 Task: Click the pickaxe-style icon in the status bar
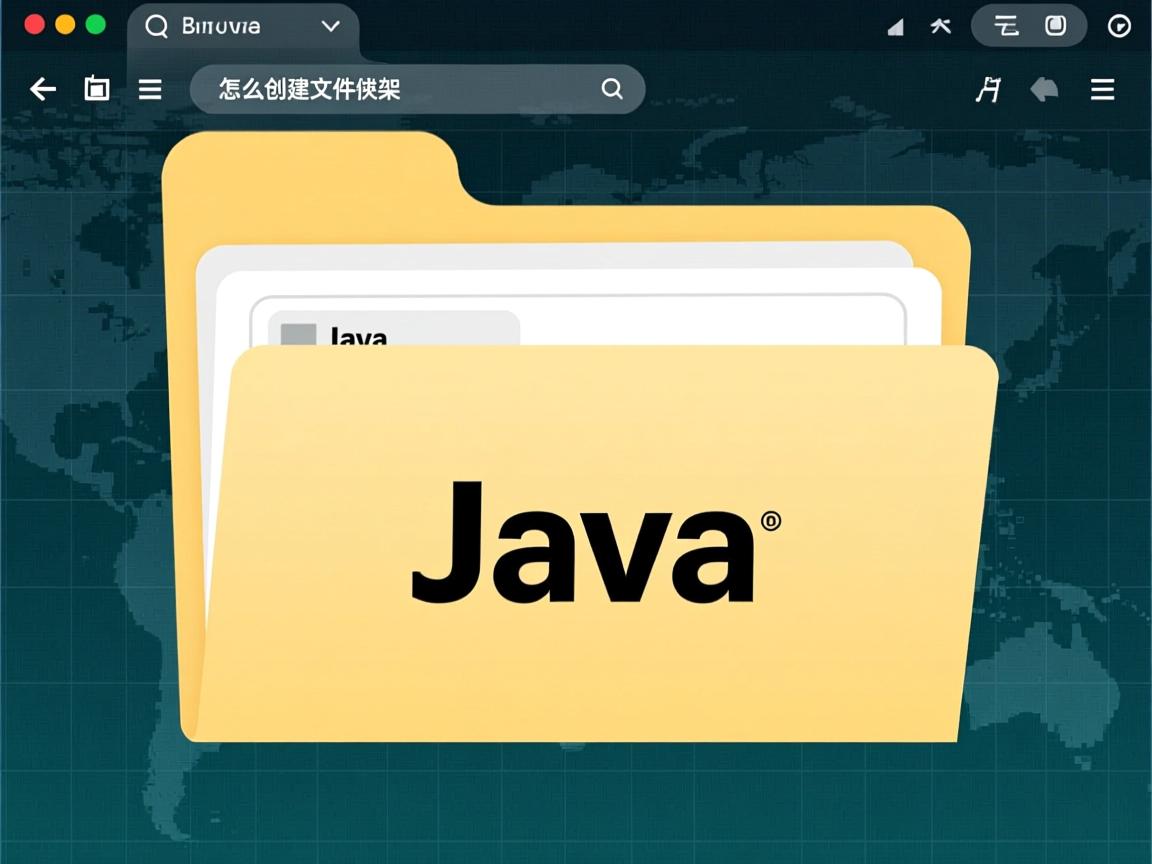(x=940, y=26)
